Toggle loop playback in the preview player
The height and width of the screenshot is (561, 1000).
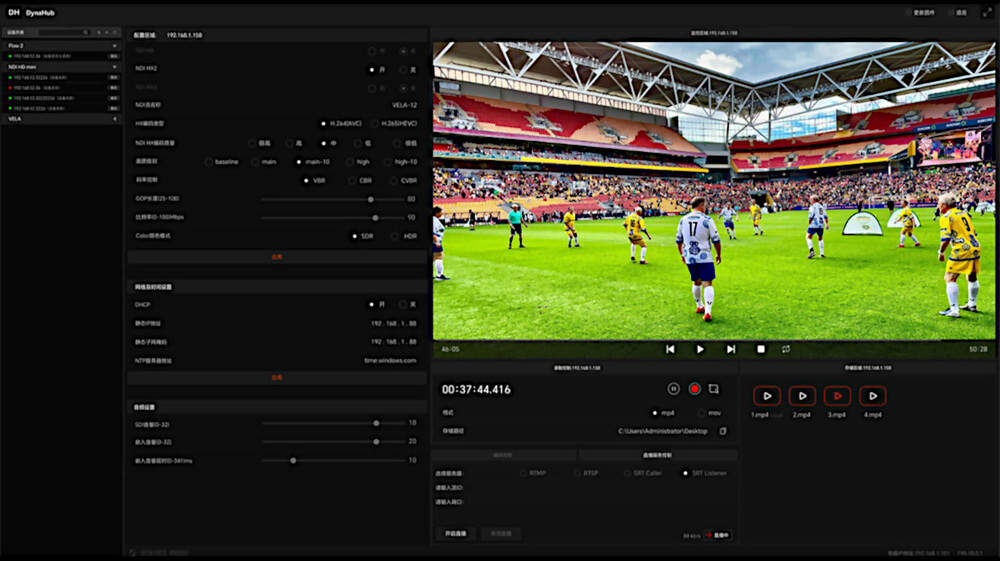coord(786,349)
